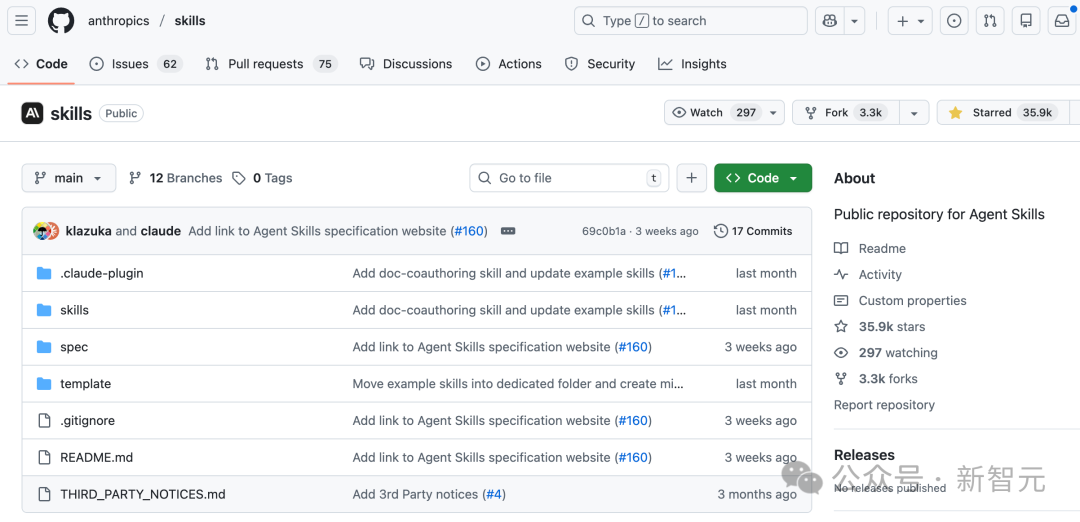The width and height of the screenshot is (1080, 522).
Task: View the 17 Commits history
Action: 753,231
